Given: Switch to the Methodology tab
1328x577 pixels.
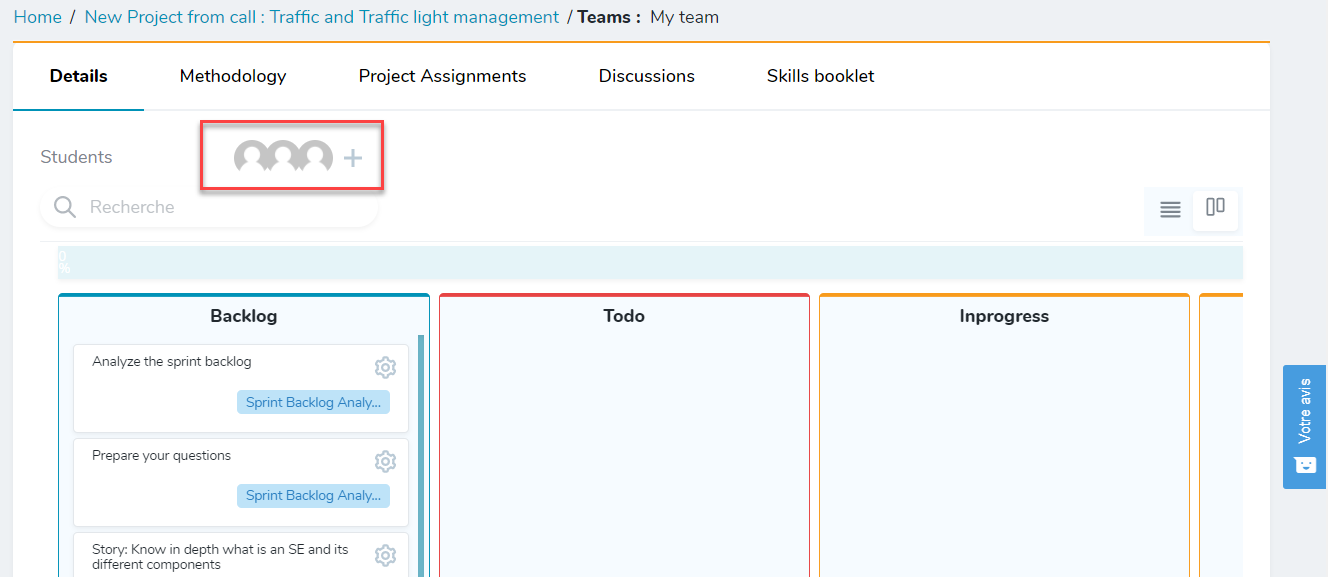Looking at the screenshot, I should (233, 76).
